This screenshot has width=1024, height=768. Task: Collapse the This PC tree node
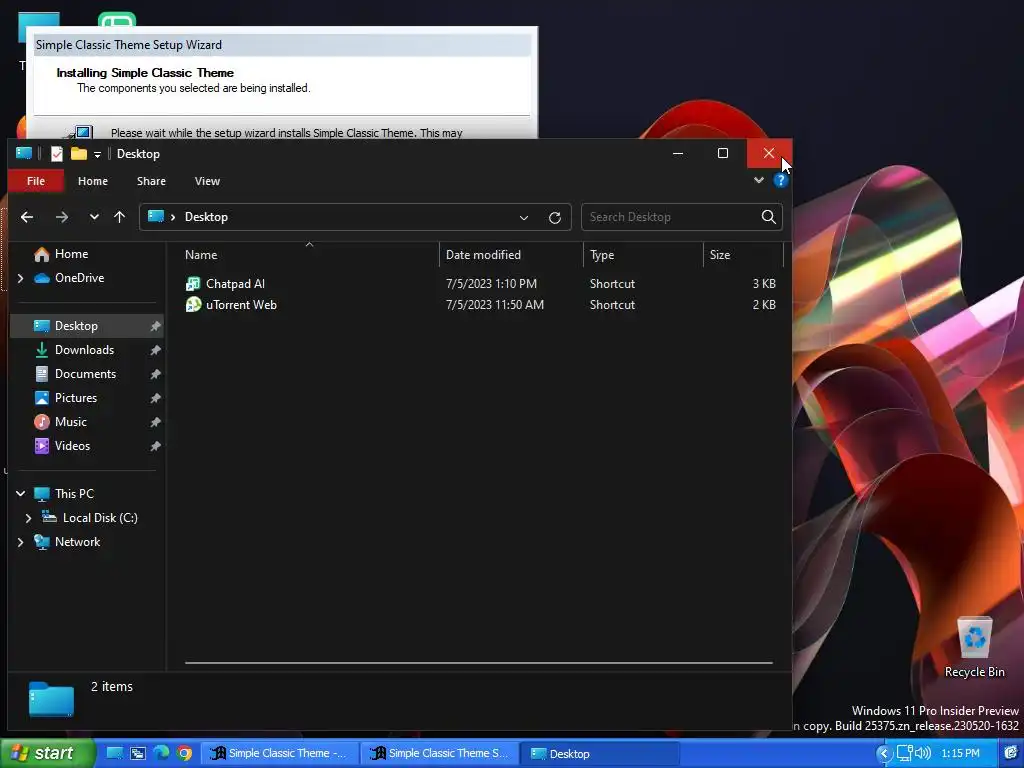tap(20, 494)
